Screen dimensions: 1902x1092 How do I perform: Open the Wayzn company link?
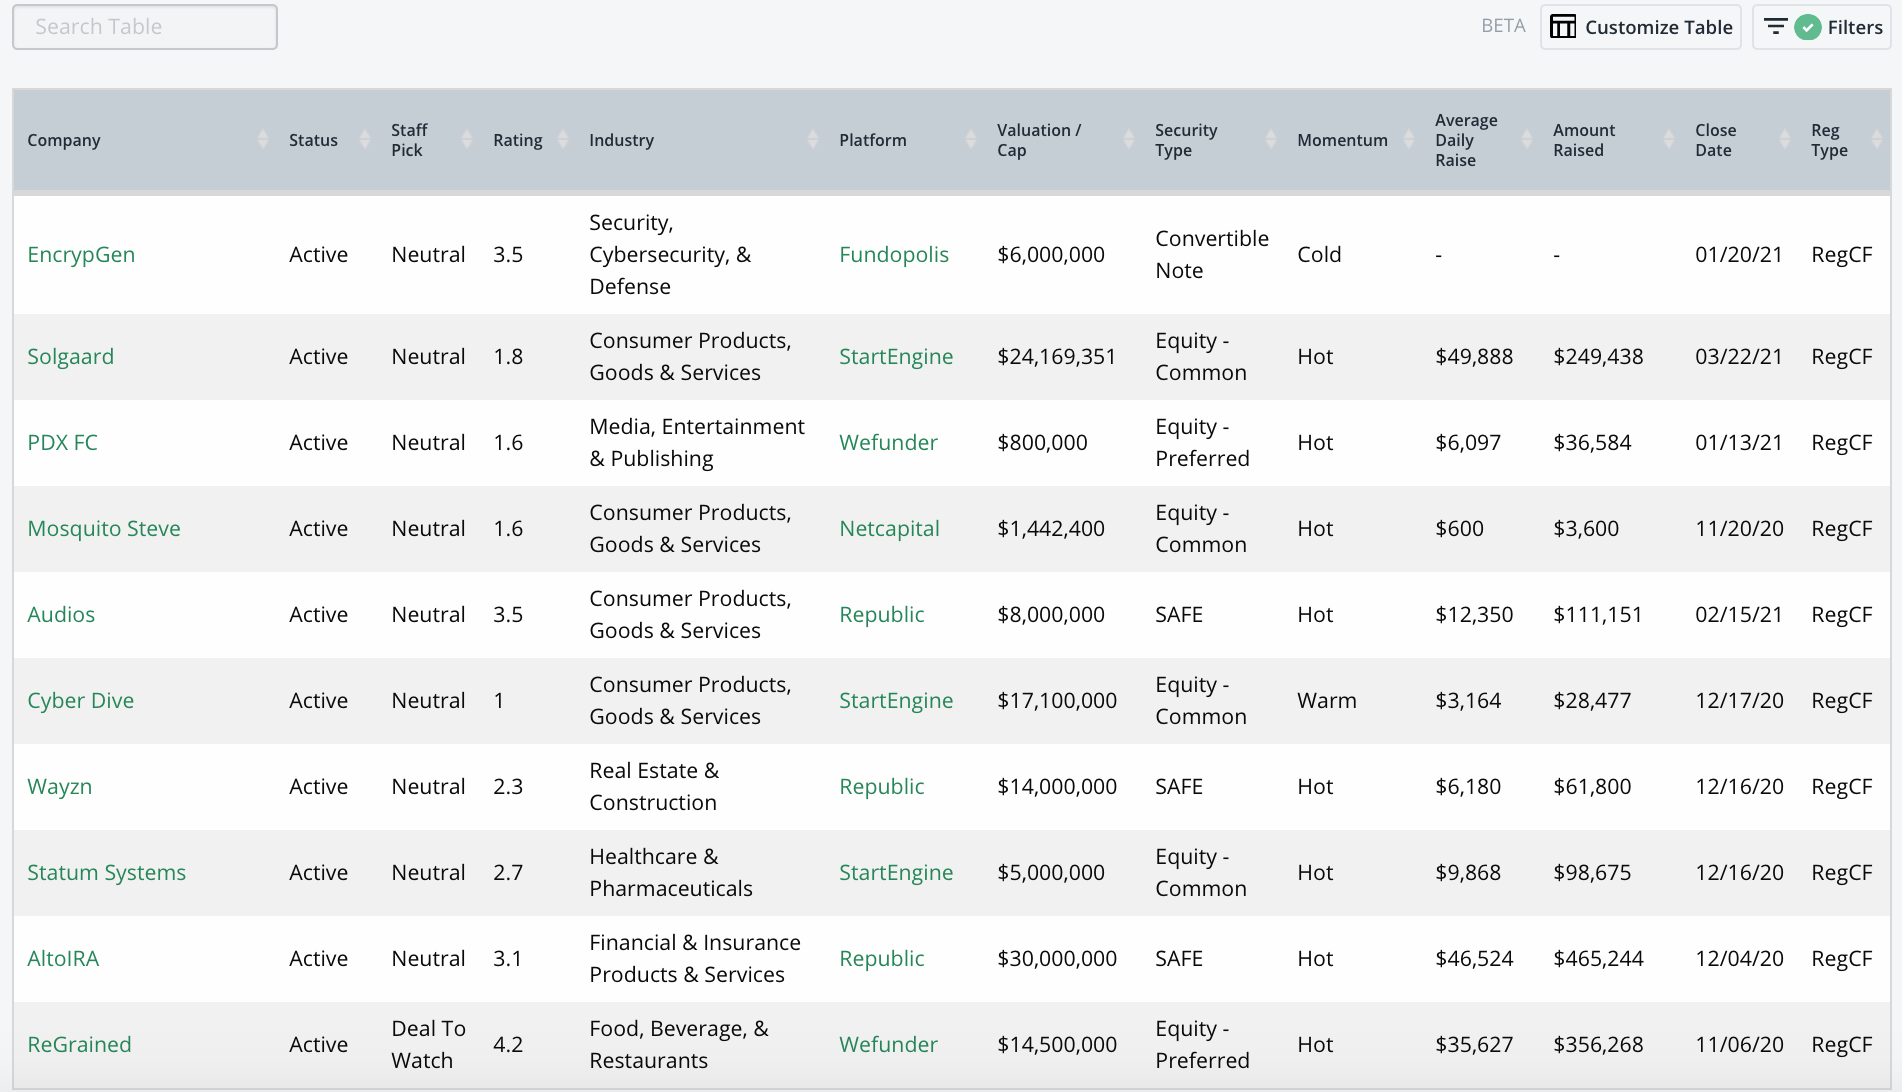coord(59,787)
